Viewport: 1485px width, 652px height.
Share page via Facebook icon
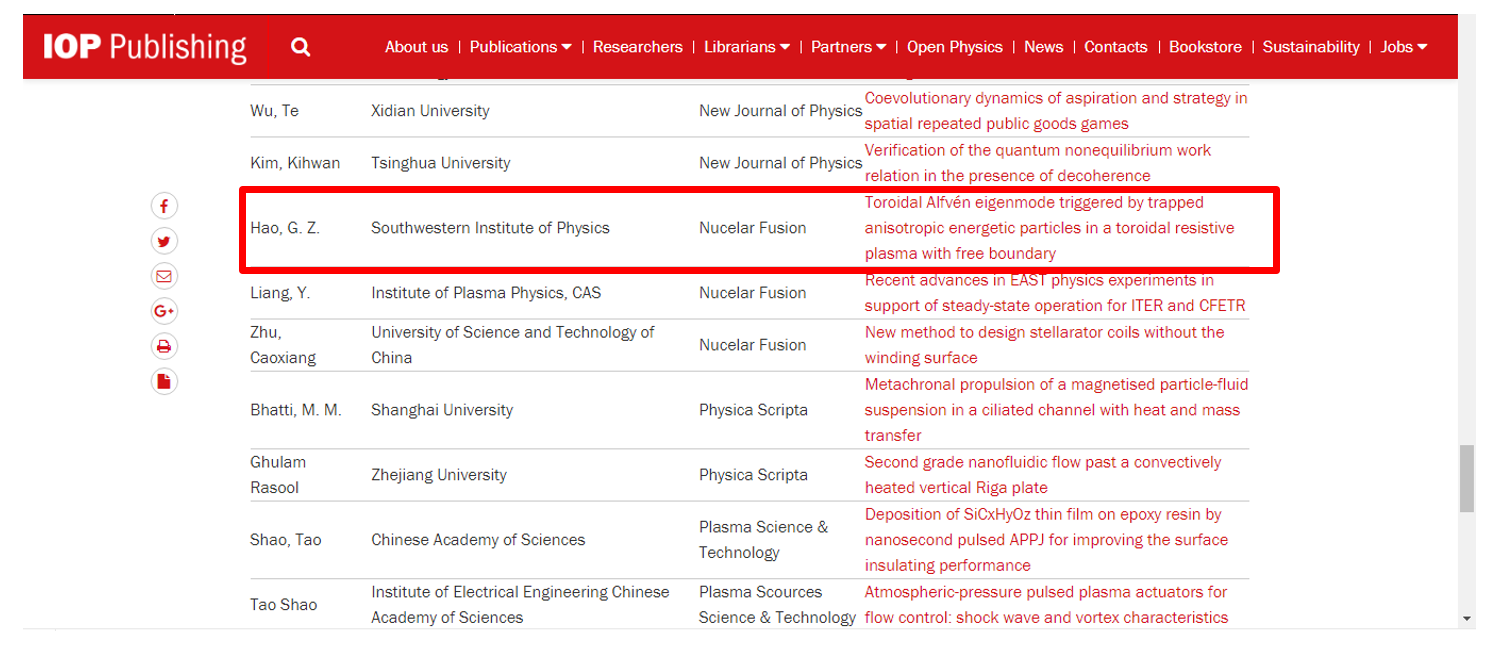164,206
